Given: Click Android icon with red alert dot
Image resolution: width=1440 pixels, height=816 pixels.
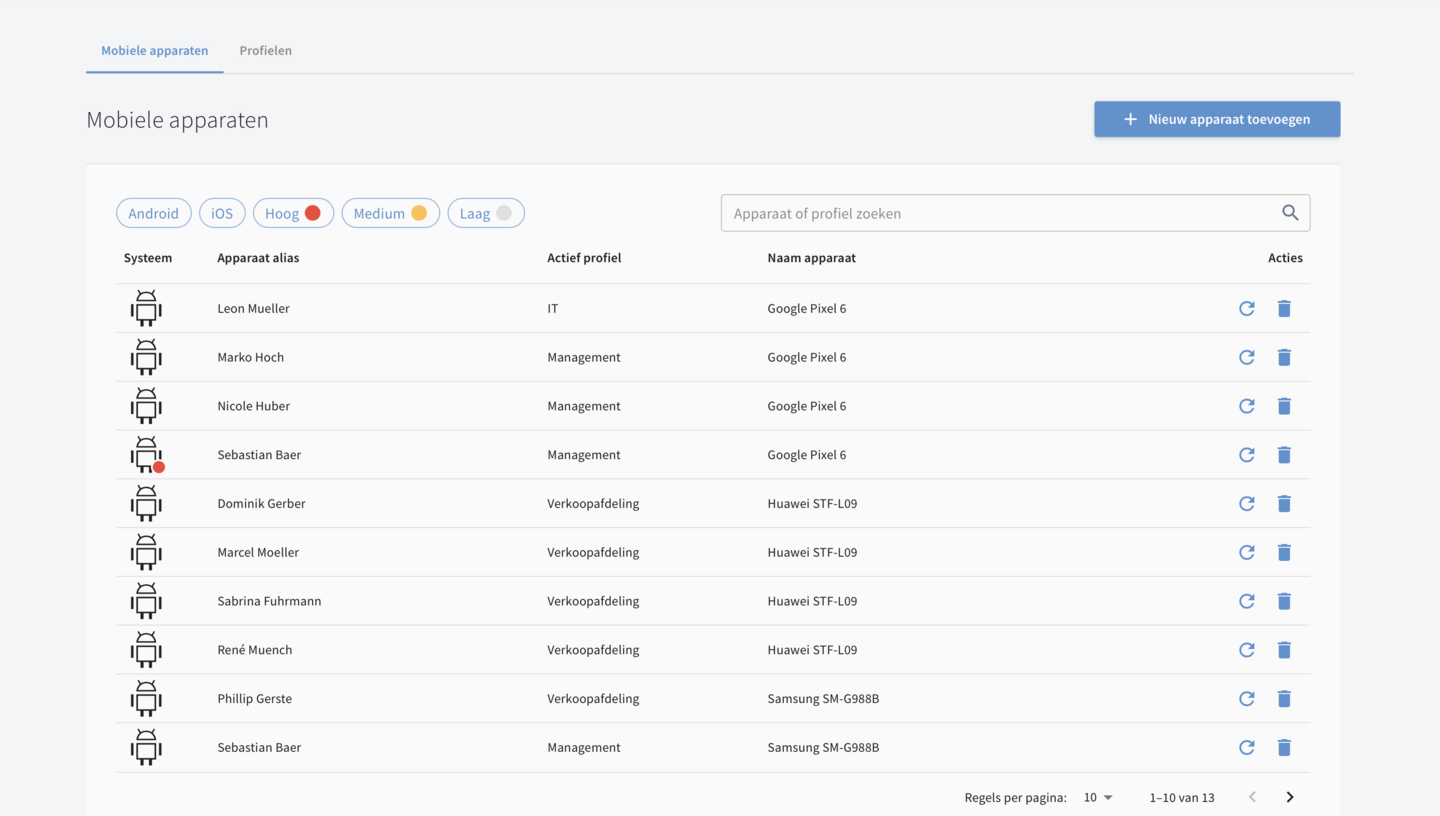Looking at the screenshot, I should pyautogui.click(x=147, y=455).
